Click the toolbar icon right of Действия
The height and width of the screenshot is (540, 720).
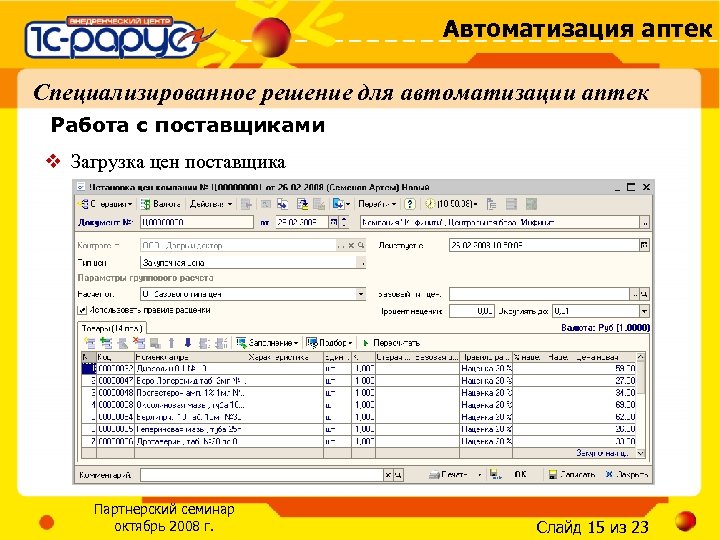[246, 204]
